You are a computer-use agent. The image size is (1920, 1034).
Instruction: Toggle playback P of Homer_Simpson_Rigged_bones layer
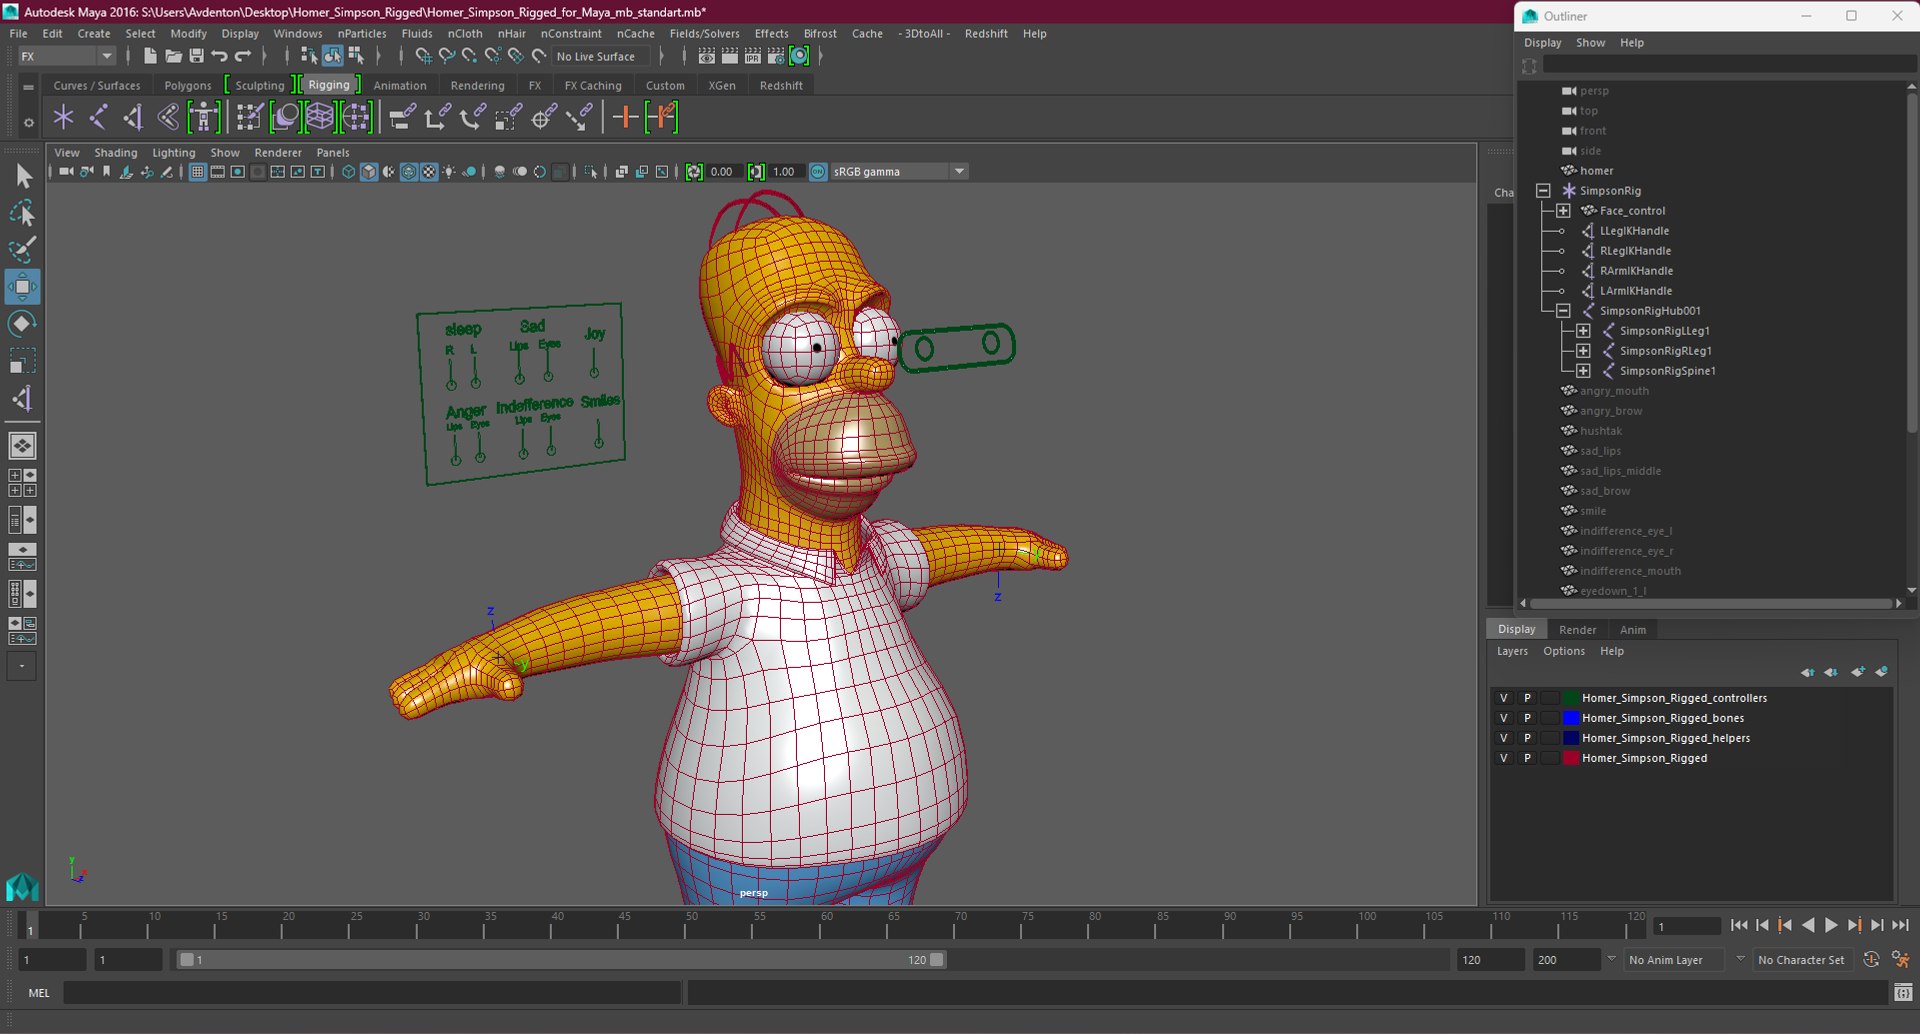pyautogui.click(x=1527, y=718)
